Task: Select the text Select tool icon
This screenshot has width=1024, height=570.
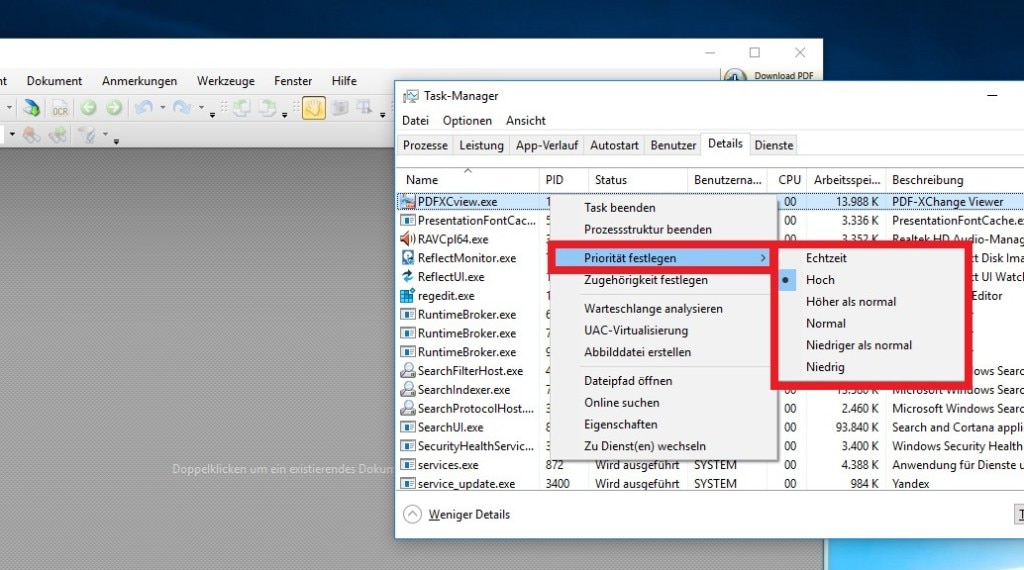Action: point(364,108)
